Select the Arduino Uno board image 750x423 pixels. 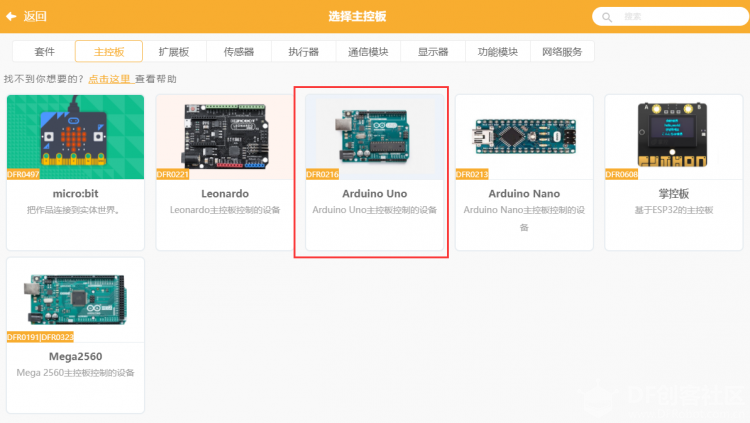[x=375, y=137]
